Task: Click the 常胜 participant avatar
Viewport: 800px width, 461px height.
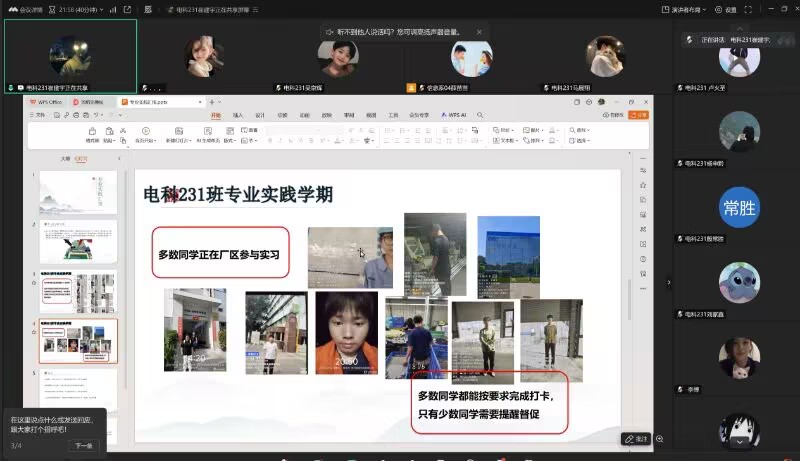Action: 739,207
